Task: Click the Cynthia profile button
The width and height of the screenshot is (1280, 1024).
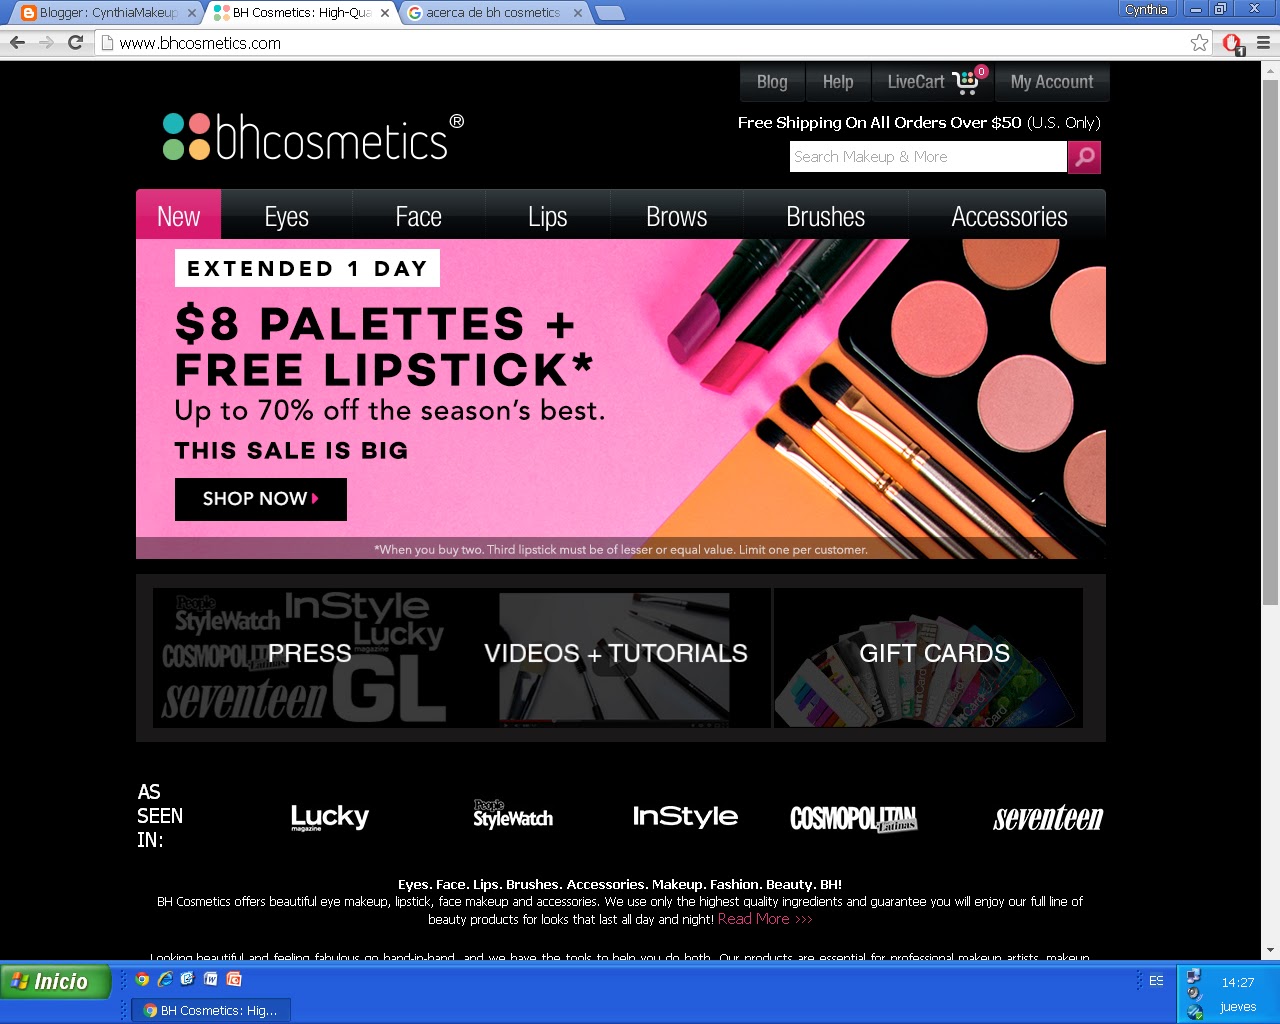Action: coord(1146,9)
